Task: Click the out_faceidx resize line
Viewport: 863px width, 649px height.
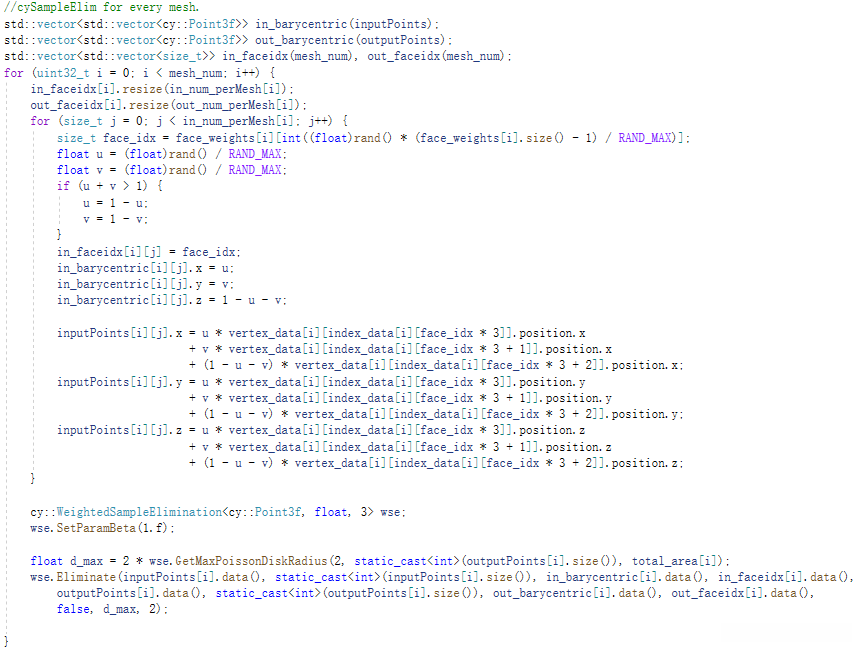Action: click(168, 105)
